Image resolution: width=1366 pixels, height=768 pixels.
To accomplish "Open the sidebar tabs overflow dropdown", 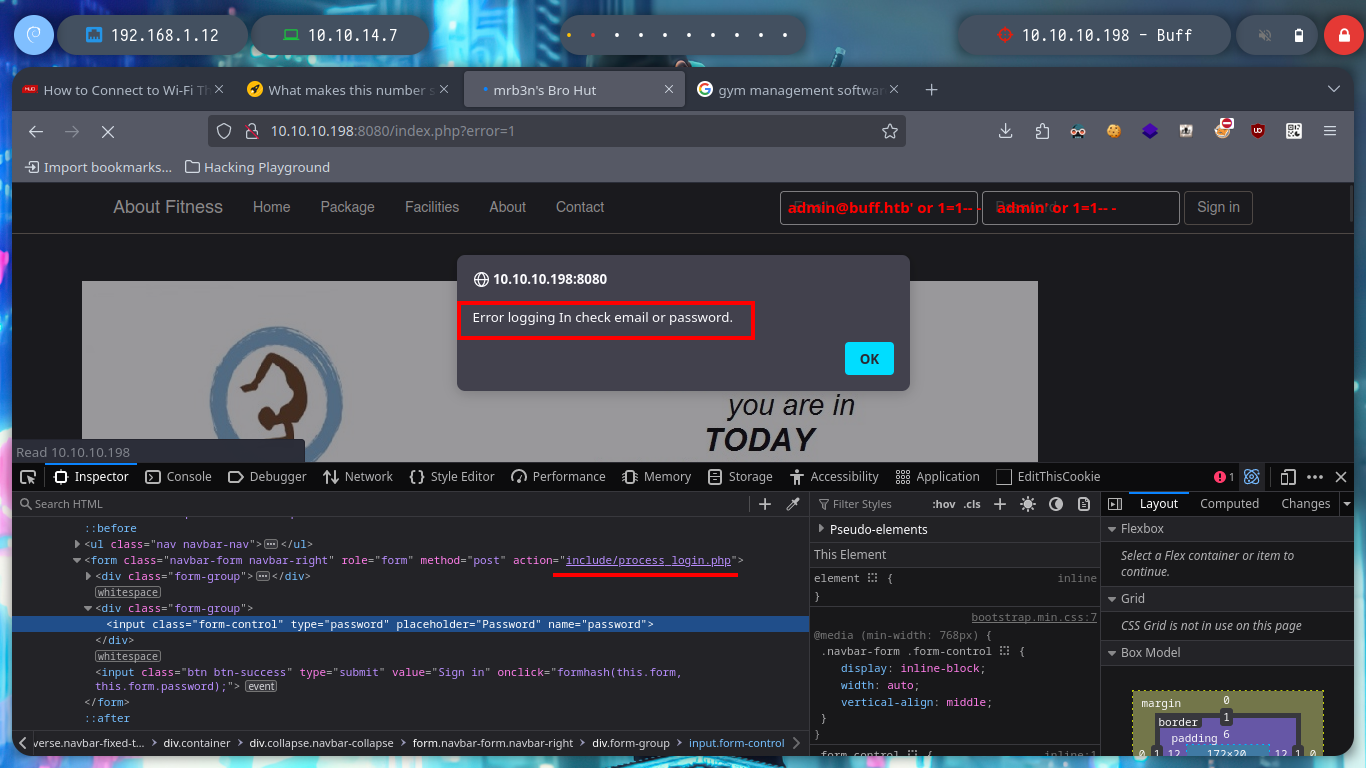I will [1346, 504].
